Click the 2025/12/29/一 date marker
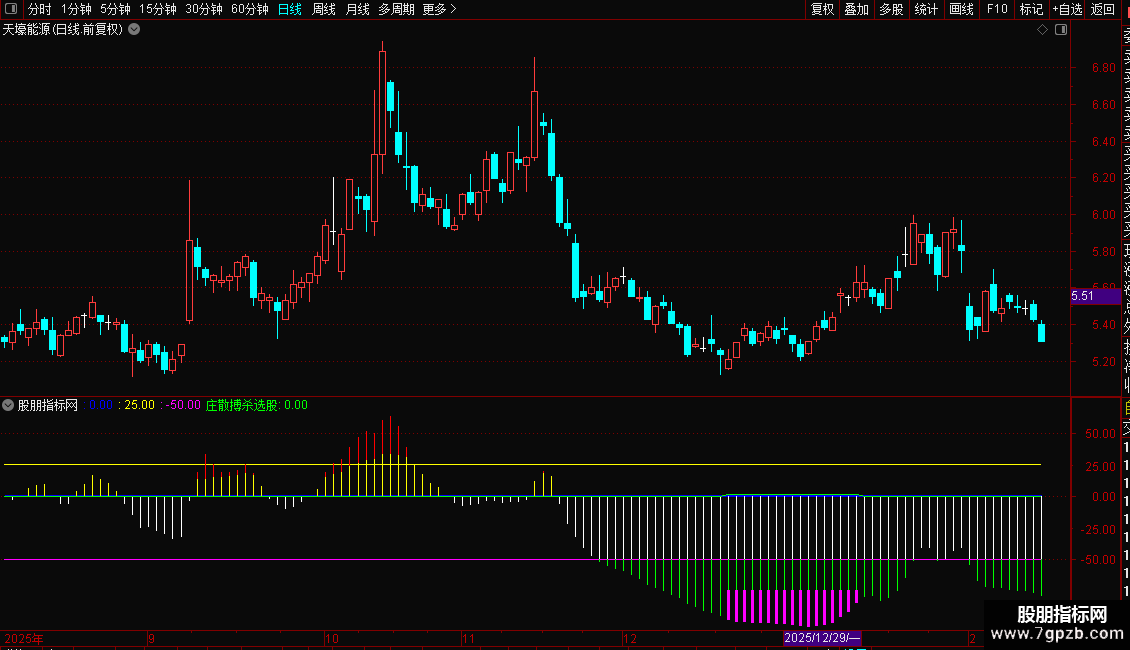Image resolution: width=1130 pixels, height=650 pixels. click(822, 638)
